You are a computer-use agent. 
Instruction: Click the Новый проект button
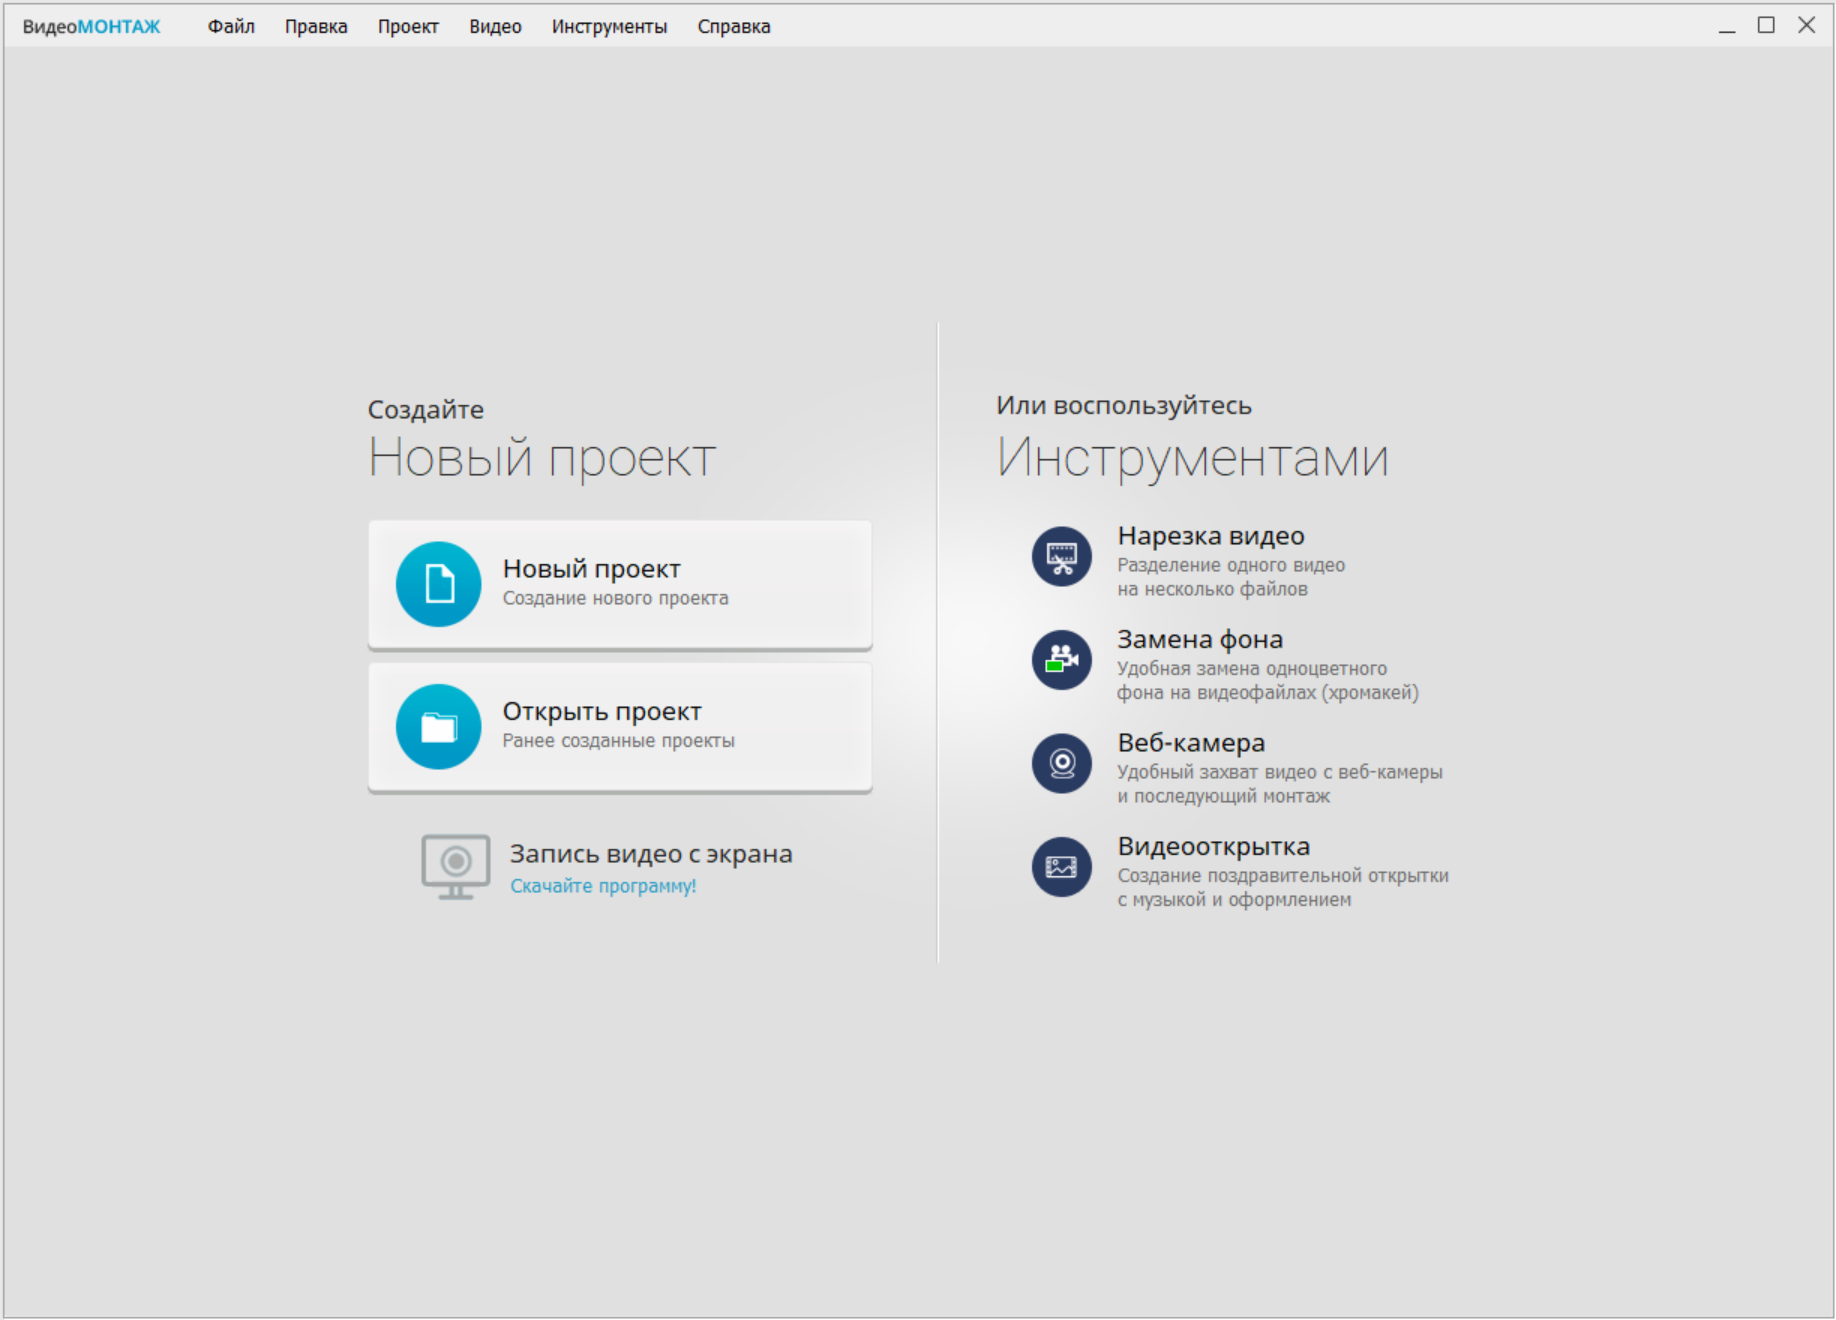pos(620,583)
